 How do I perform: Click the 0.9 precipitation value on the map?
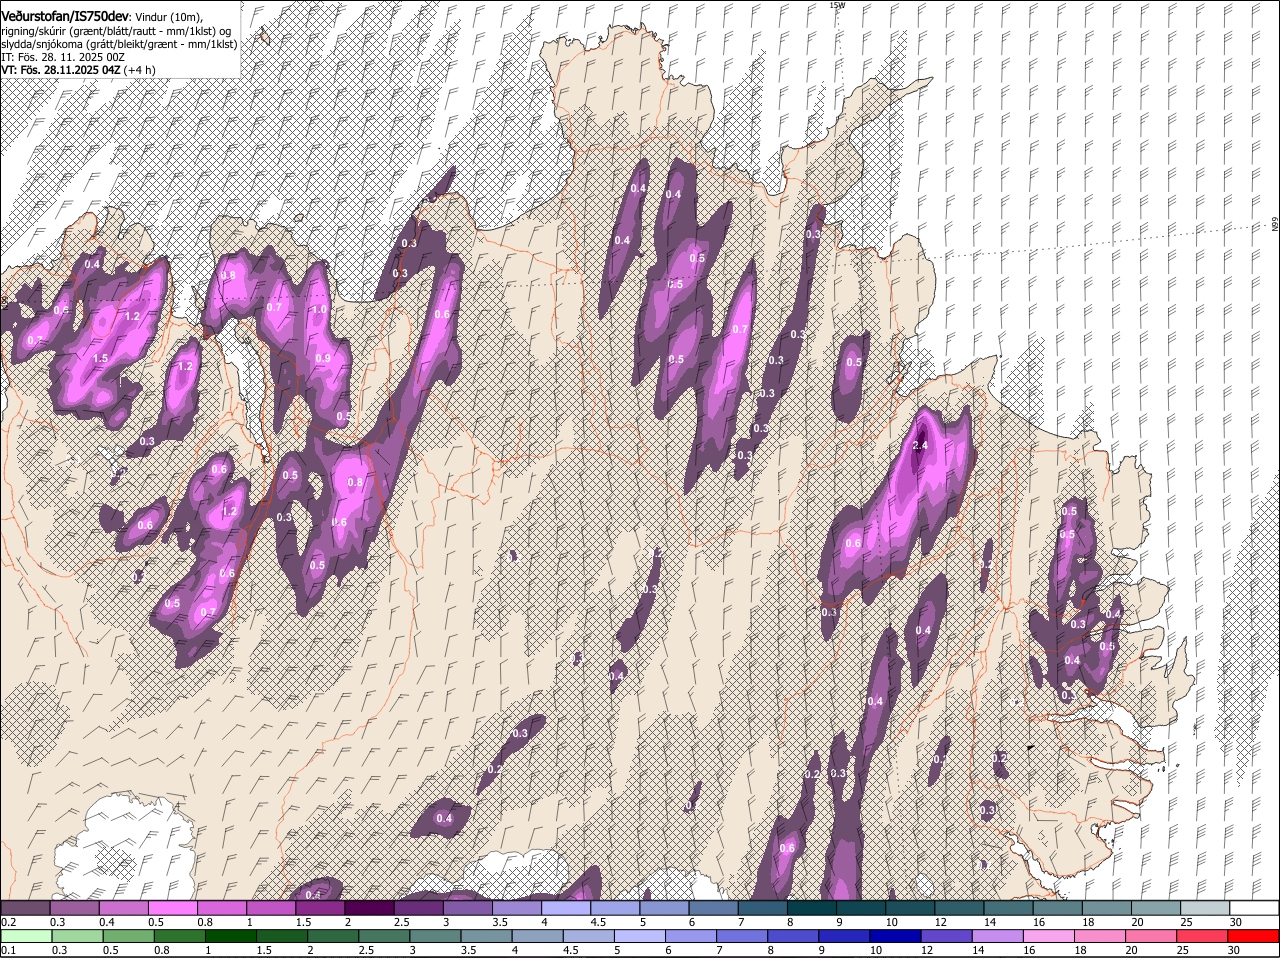(323, 358)
